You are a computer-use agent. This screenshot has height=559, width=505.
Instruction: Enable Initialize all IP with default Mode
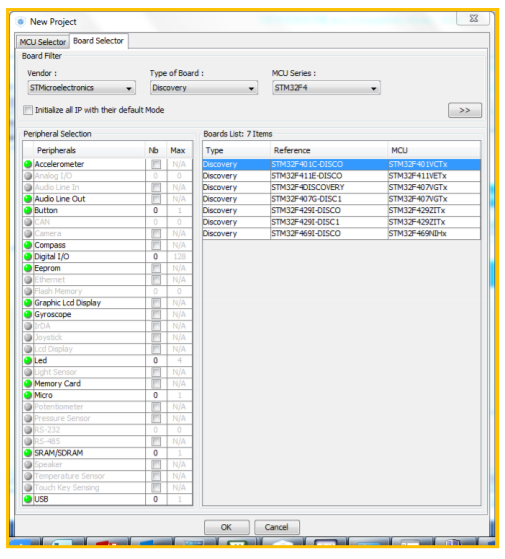(28, 110)
